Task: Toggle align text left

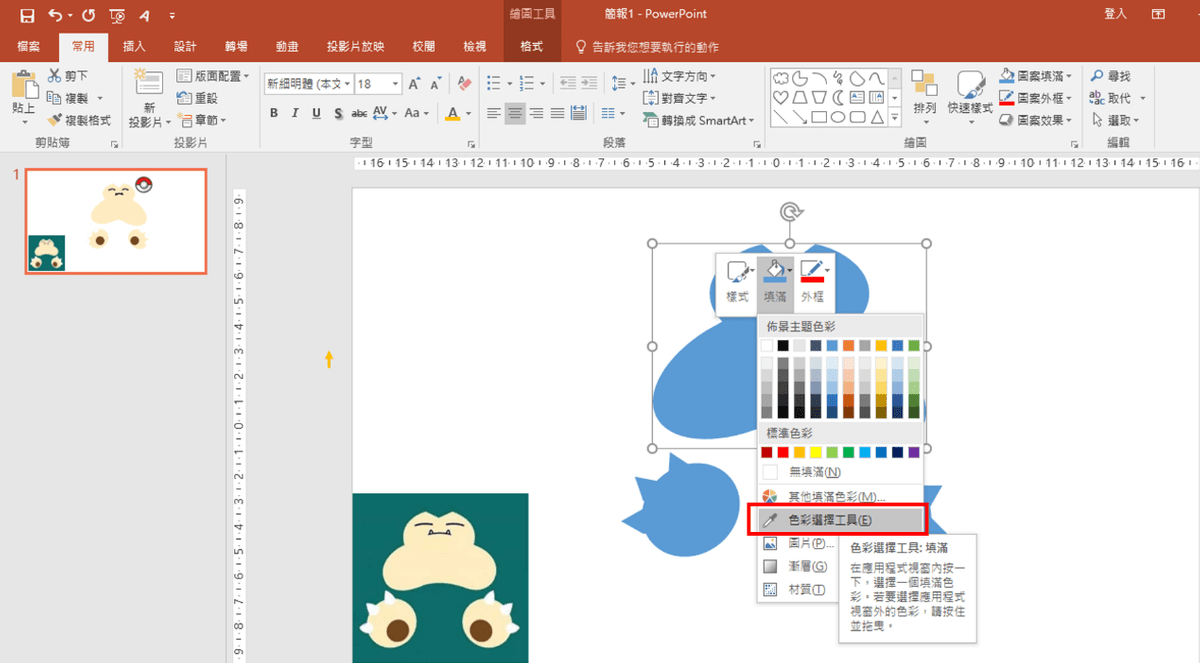Action: 494,113
